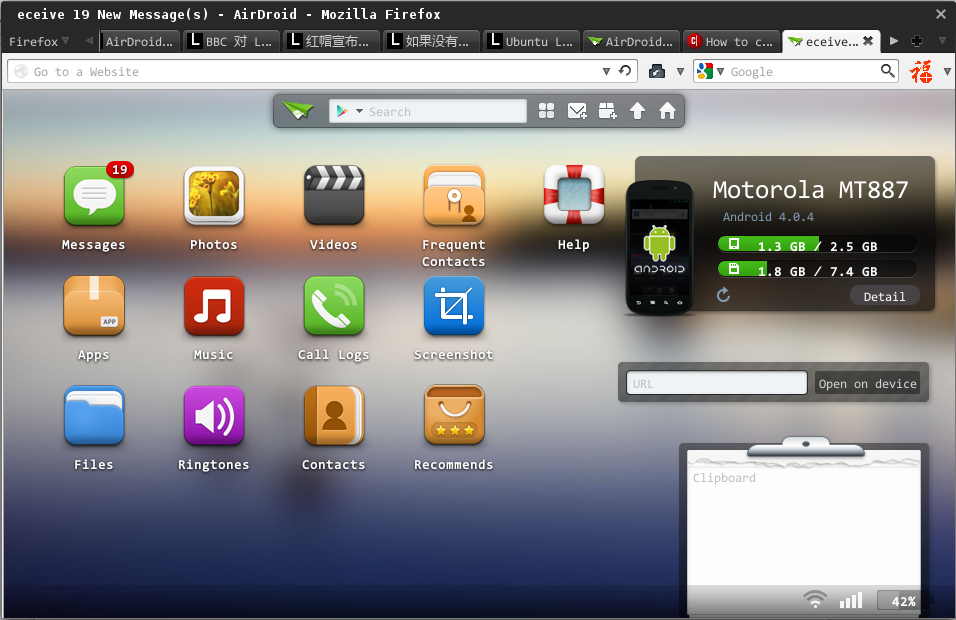Click the upload arrow toolbar icon

pos(637,111)
